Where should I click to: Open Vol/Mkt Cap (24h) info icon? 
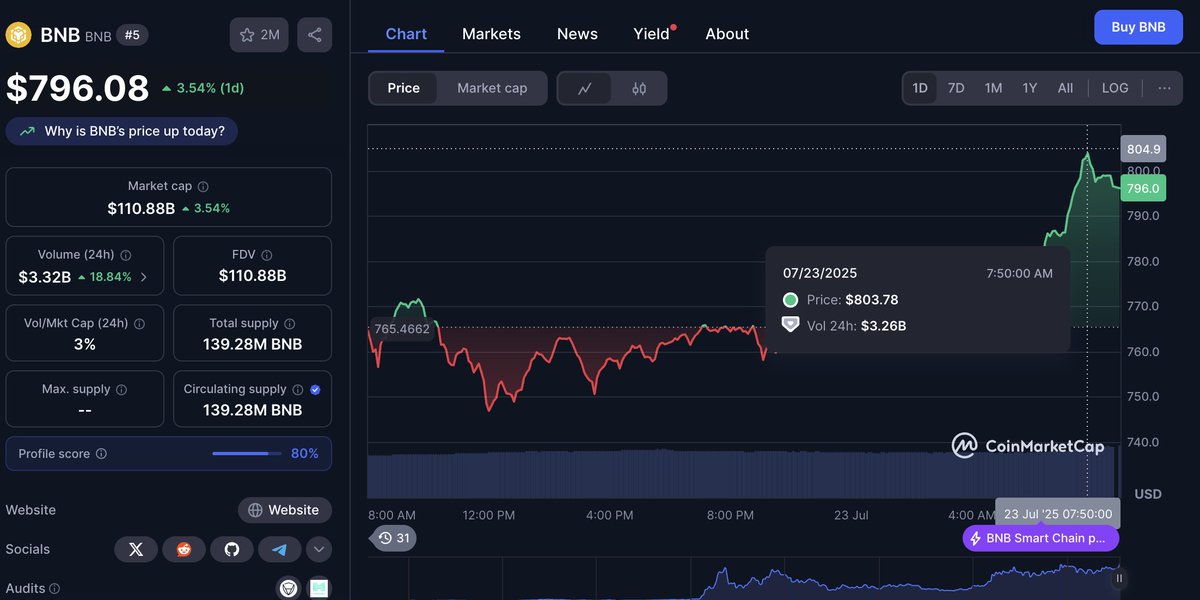139,324
